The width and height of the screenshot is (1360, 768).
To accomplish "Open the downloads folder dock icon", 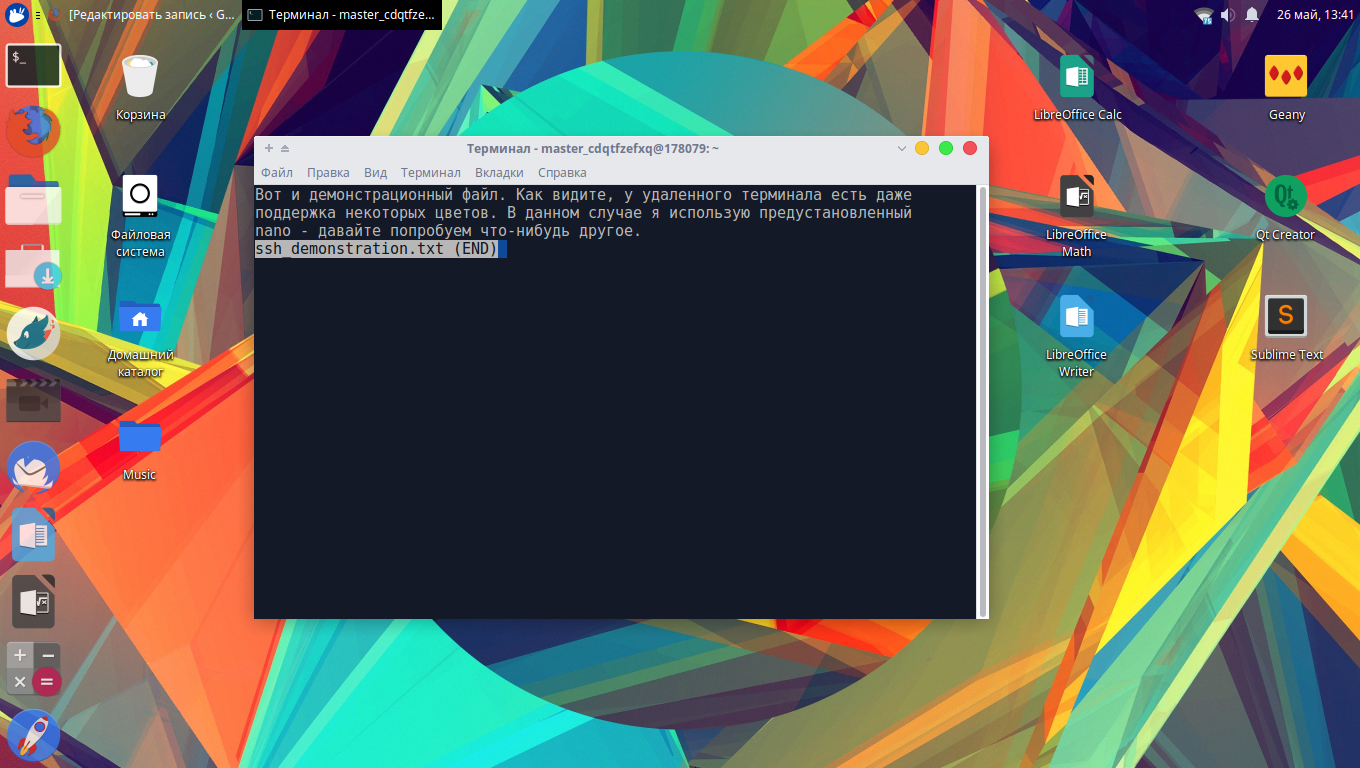I will coord(33,267).
